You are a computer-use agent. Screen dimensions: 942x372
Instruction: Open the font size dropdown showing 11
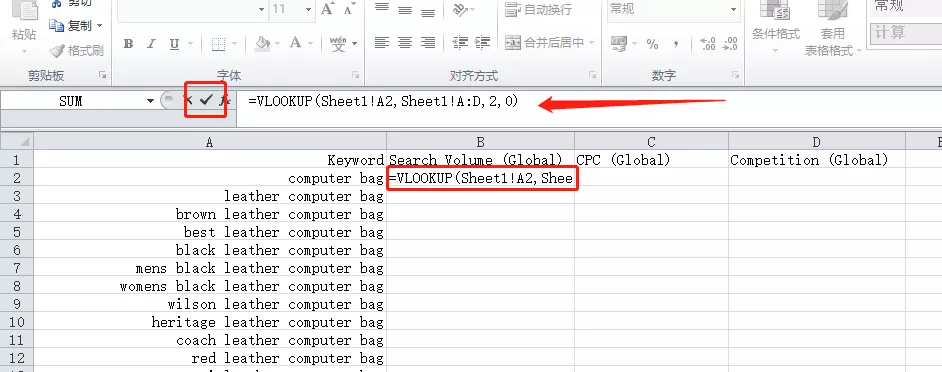(308, 9)
